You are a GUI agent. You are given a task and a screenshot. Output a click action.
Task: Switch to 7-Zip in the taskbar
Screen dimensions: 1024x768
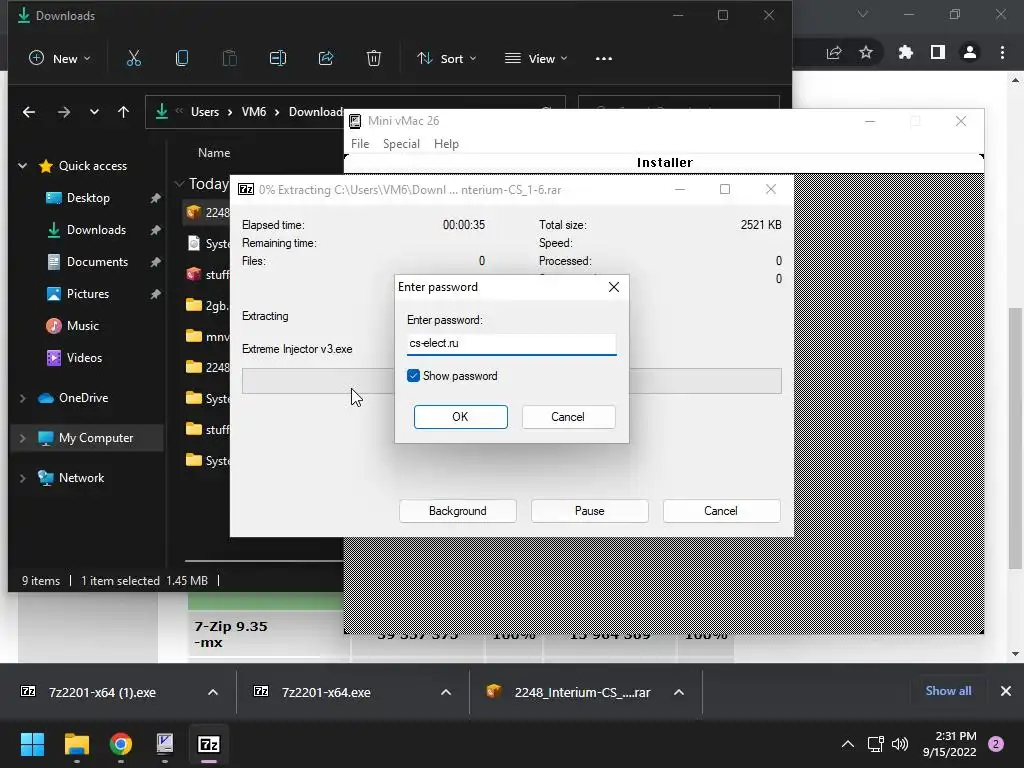209,744
